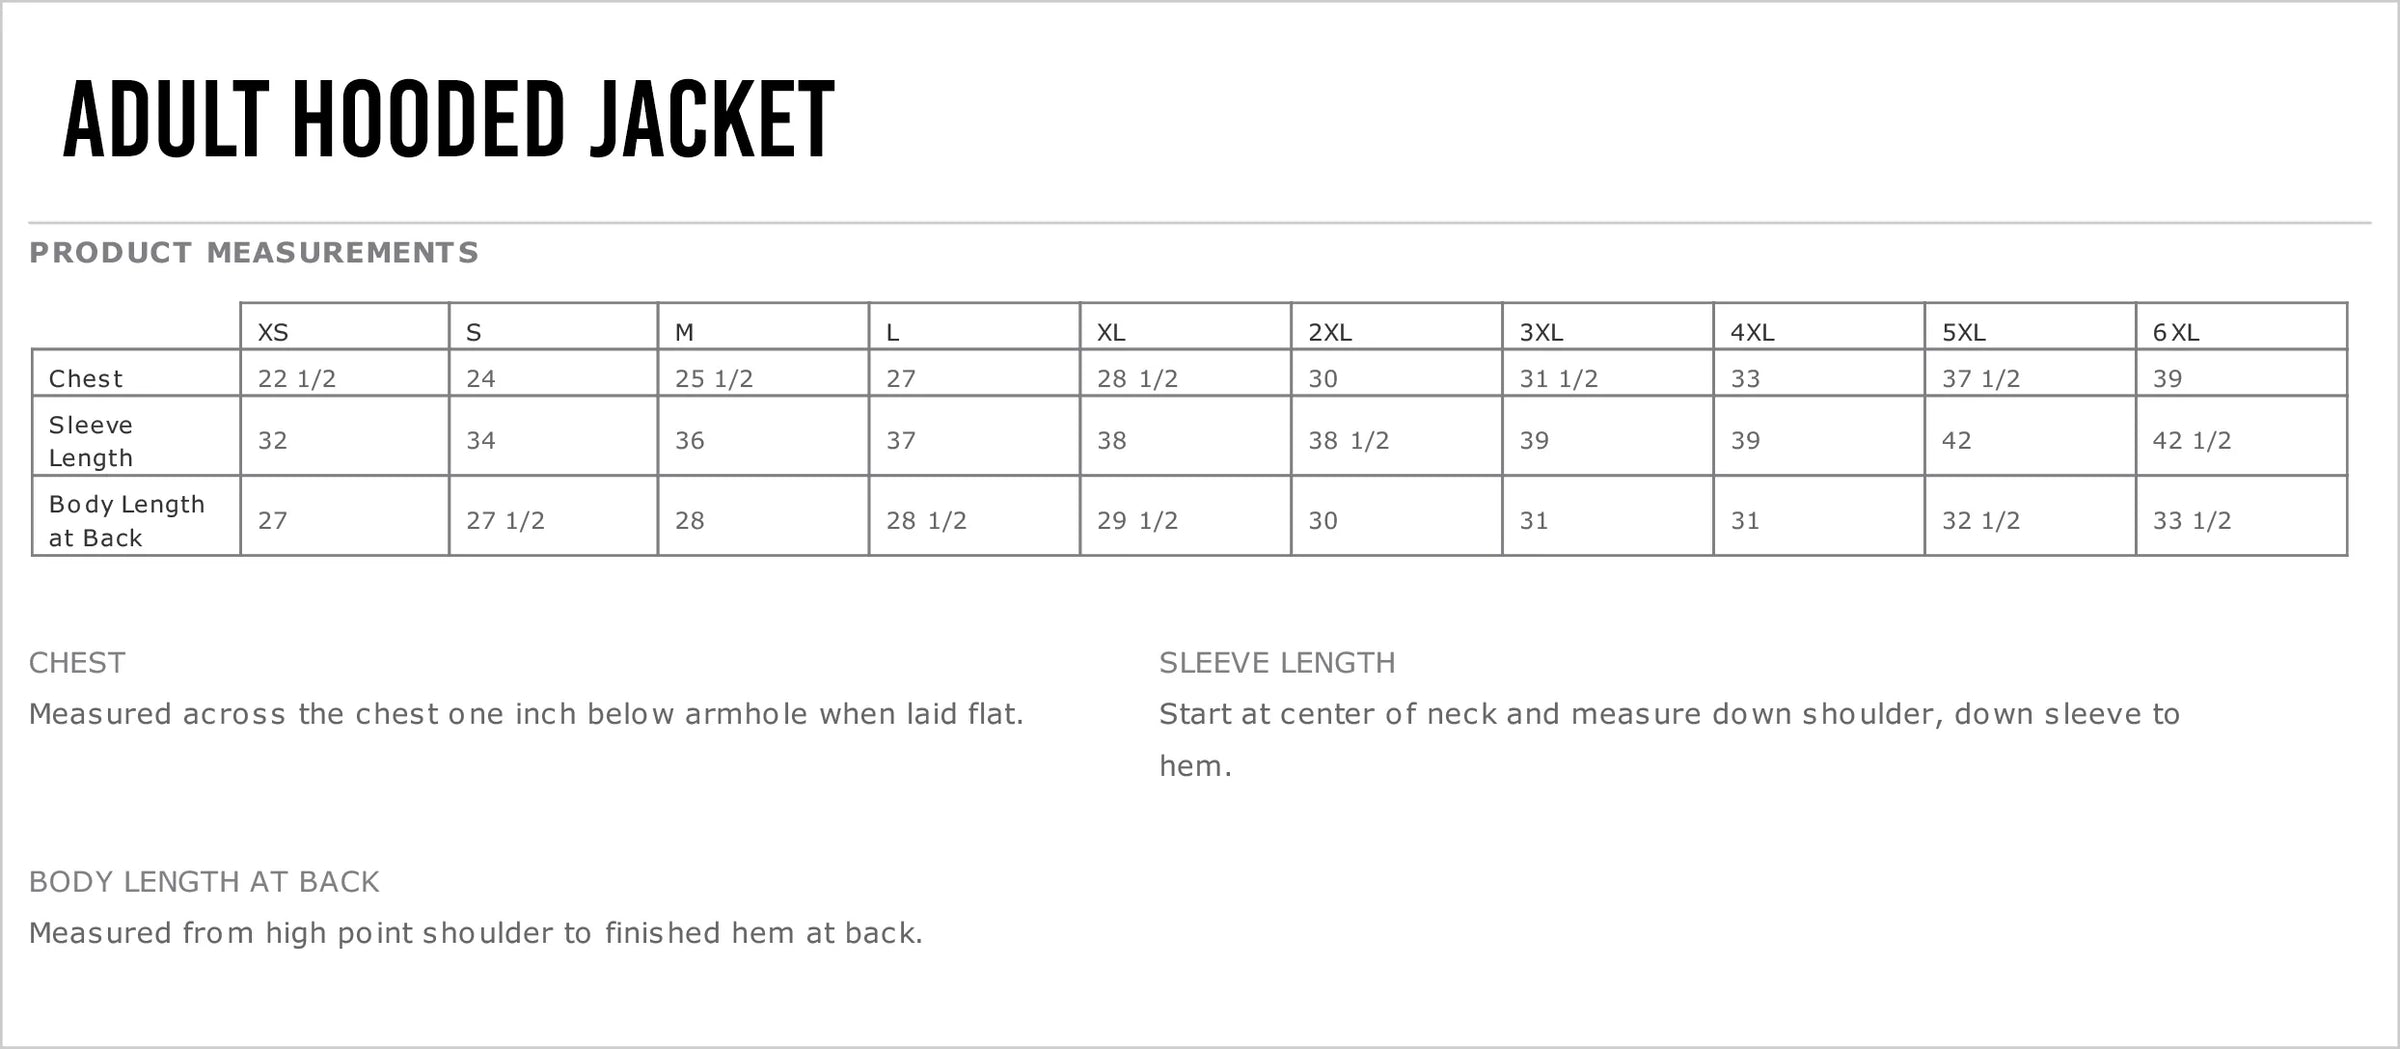Select the Product Measurements heading
2400x1049 pixels.
click(x=254, y=253)
